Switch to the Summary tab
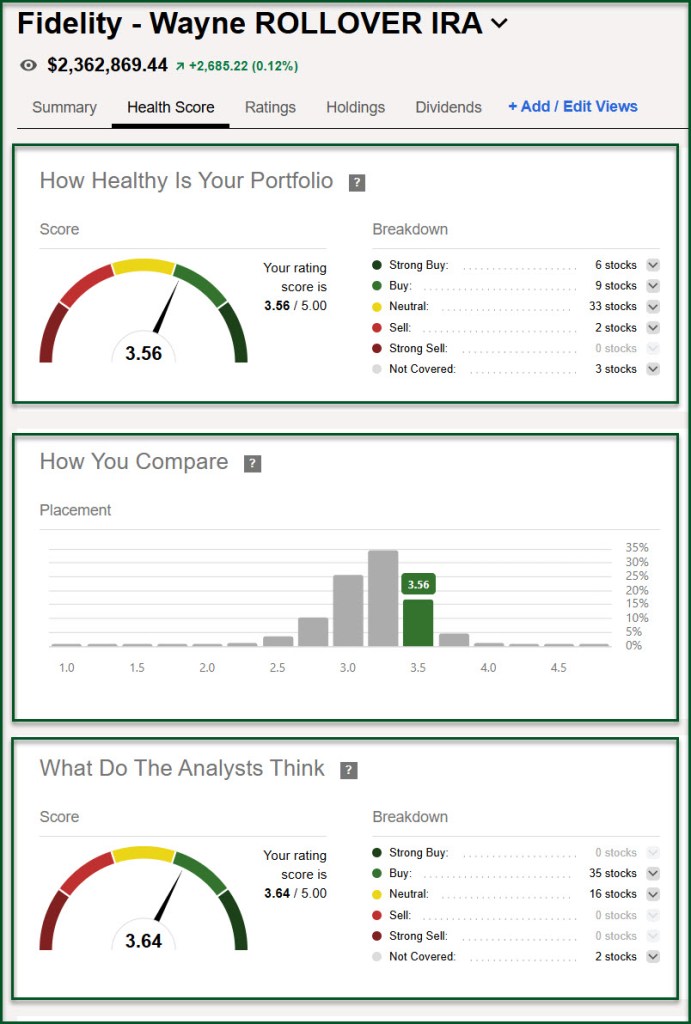The width and height of the screenshot is (691, 1024). (x=64, y=108)
